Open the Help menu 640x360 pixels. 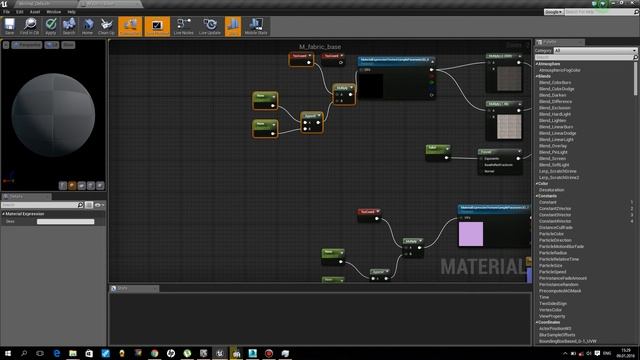coord(71,12)
